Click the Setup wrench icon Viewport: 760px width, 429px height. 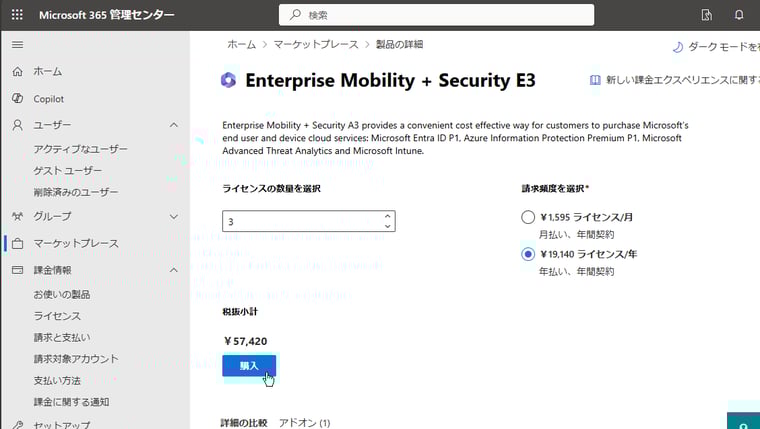tap(17, 425)
